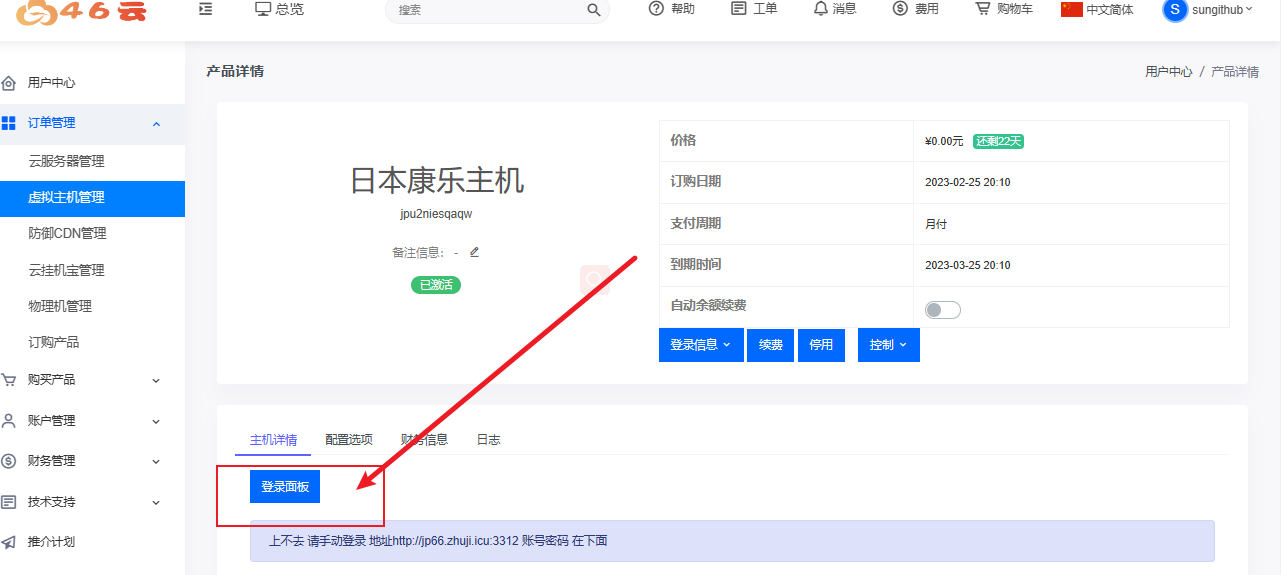Viewport: 1281px width, 575px height.
Task: Click the pencil icon to edit 备注信息
Action: pyautogui.click(x=474, y=252)
